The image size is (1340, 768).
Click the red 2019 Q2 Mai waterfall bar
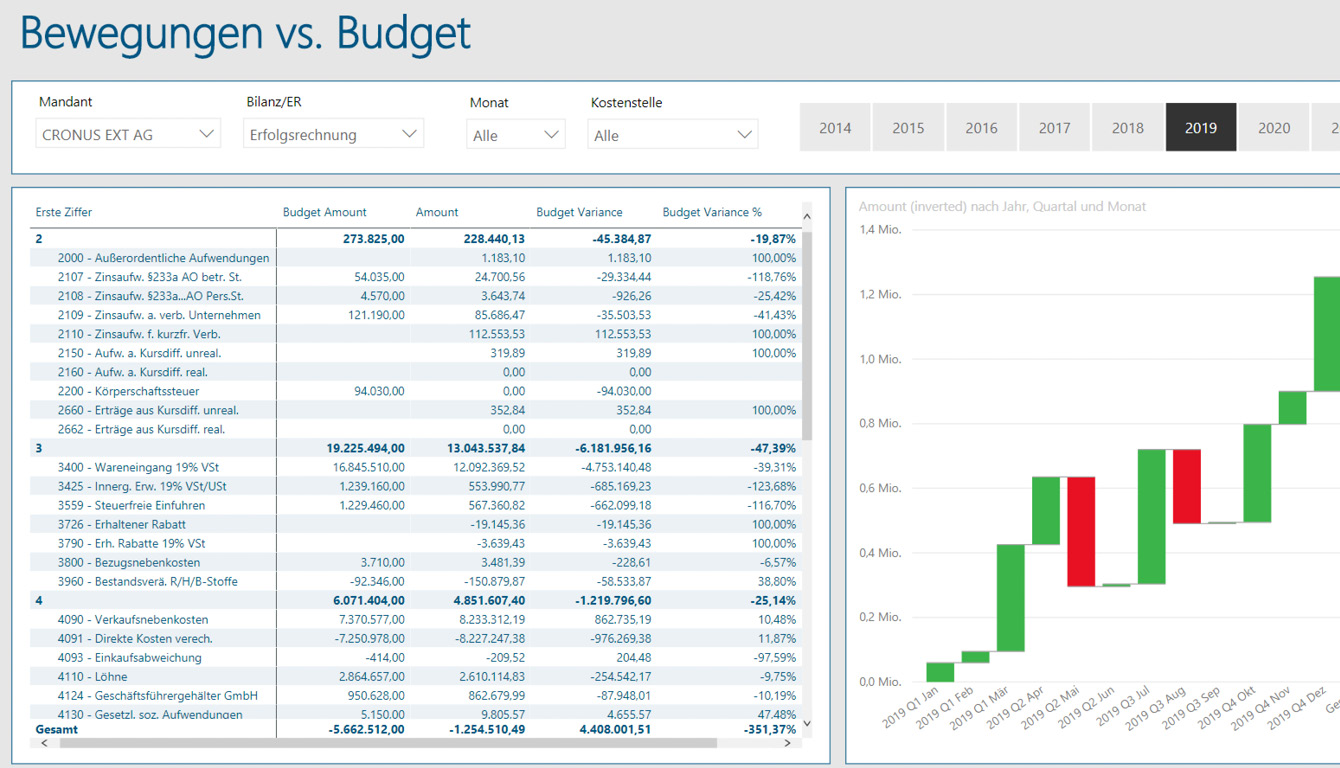click(1081, 531)
